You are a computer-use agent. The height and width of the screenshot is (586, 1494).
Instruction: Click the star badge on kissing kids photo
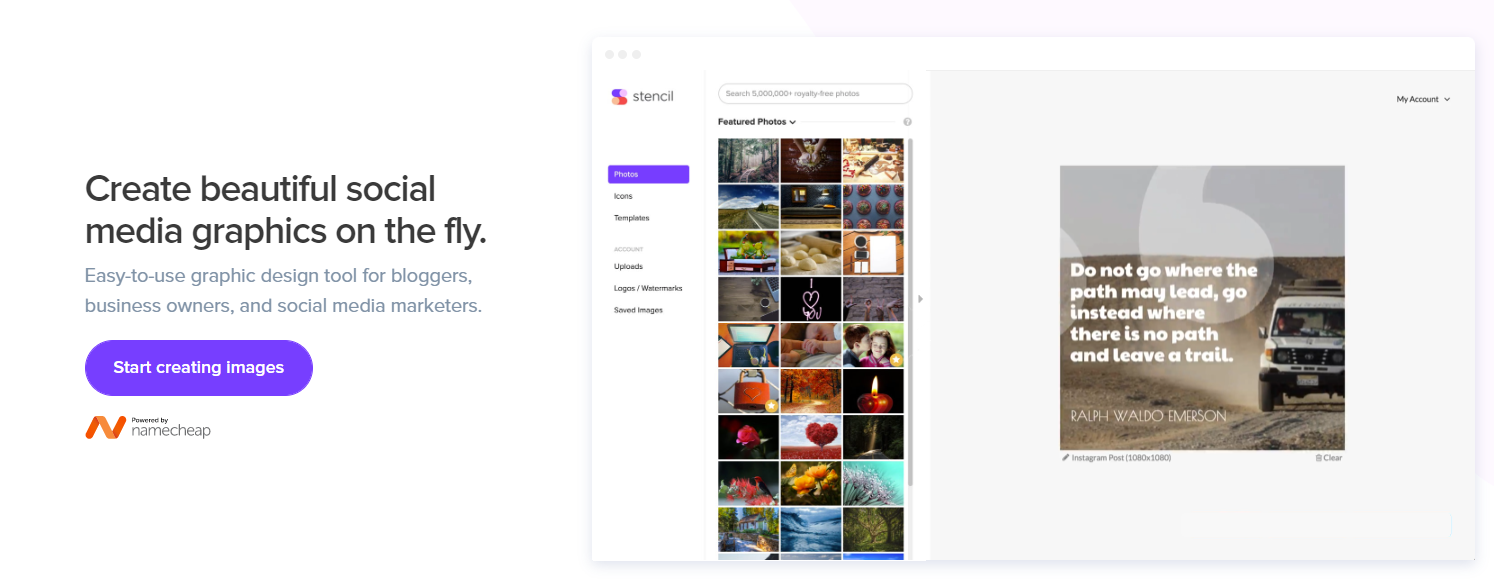(896, 359)
